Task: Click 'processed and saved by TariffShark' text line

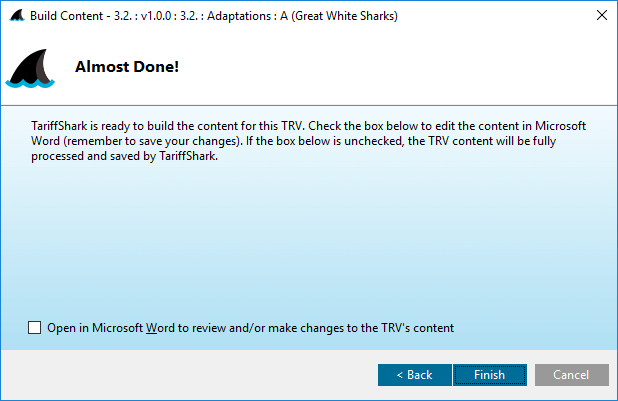Action: pyautogui.click(x=125, y=156)
